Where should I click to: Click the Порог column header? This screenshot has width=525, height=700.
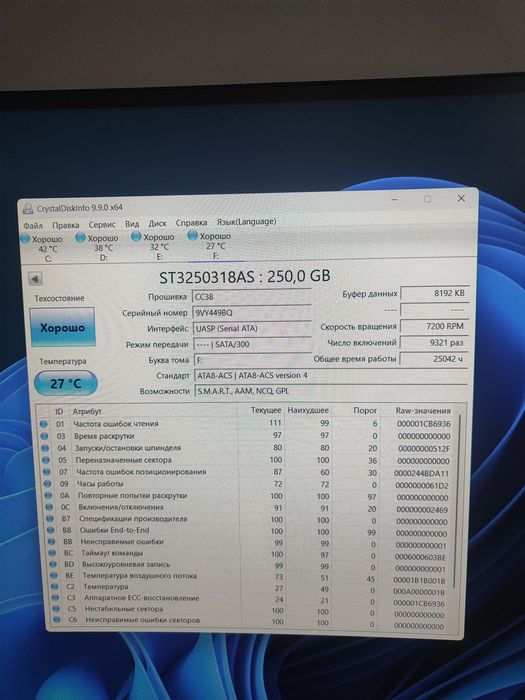[365, 410]
